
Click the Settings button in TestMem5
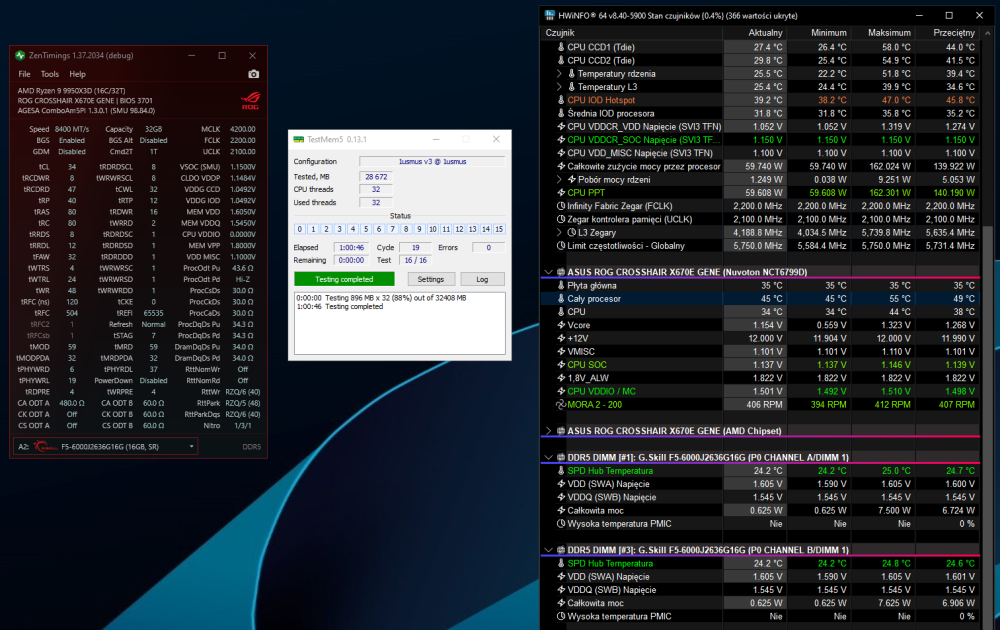click(430, 279)
